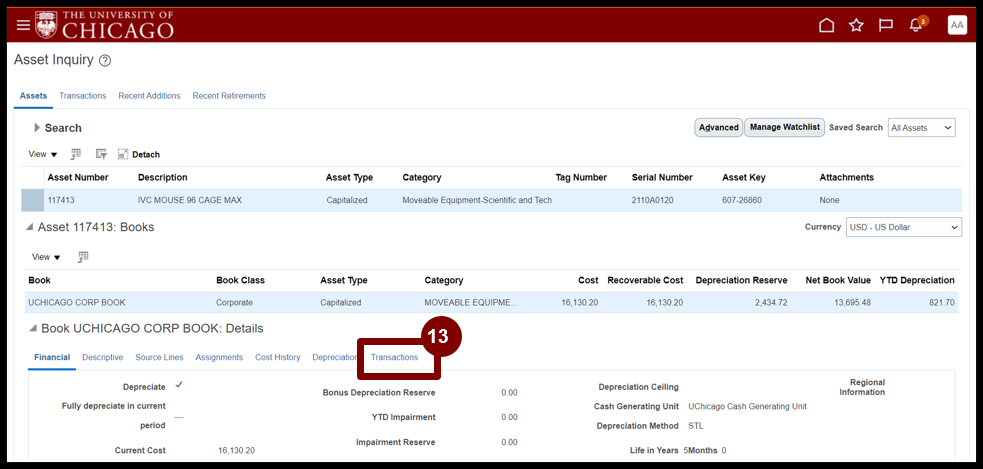Go to the Home icon
Viewport: 983px width, 469px height.
827,25
